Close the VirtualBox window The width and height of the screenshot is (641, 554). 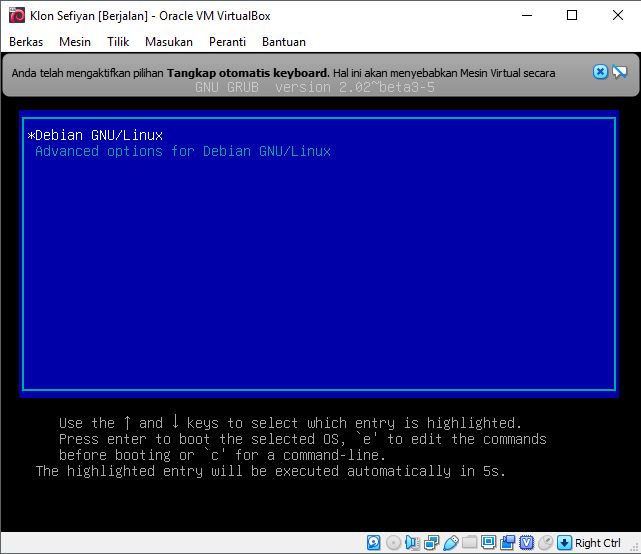click(x=618, y=16)
